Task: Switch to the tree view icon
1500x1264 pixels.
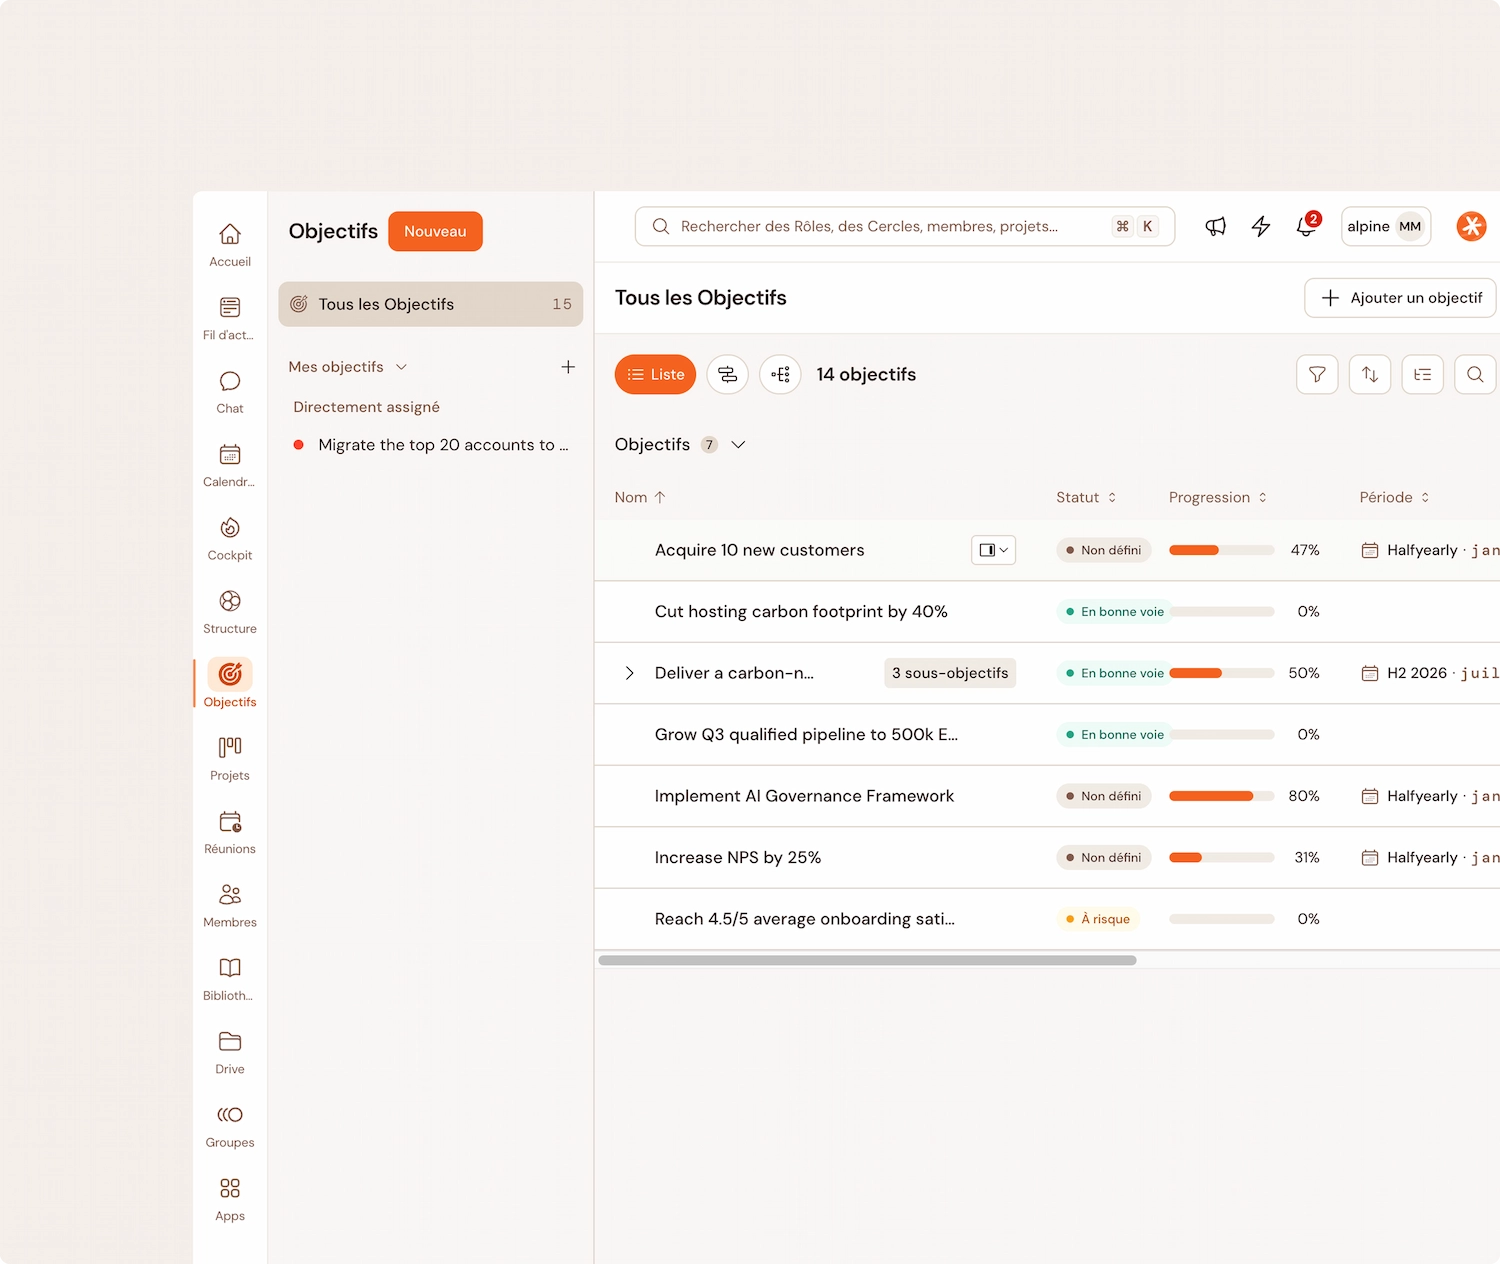Action: tap(780, 374)
